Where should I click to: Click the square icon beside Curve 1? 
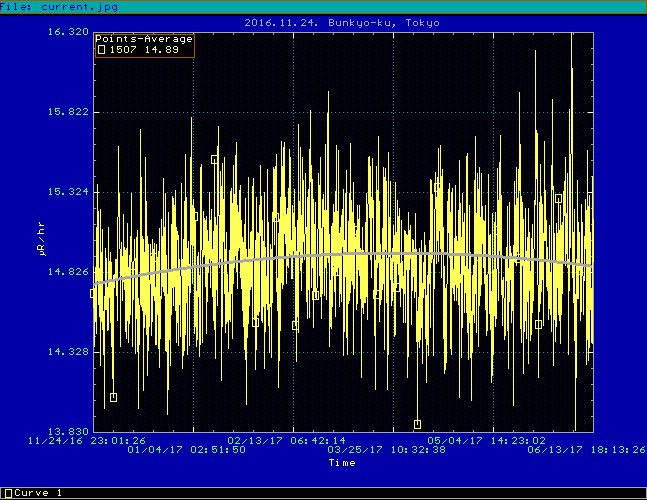(x=8, y=493)
